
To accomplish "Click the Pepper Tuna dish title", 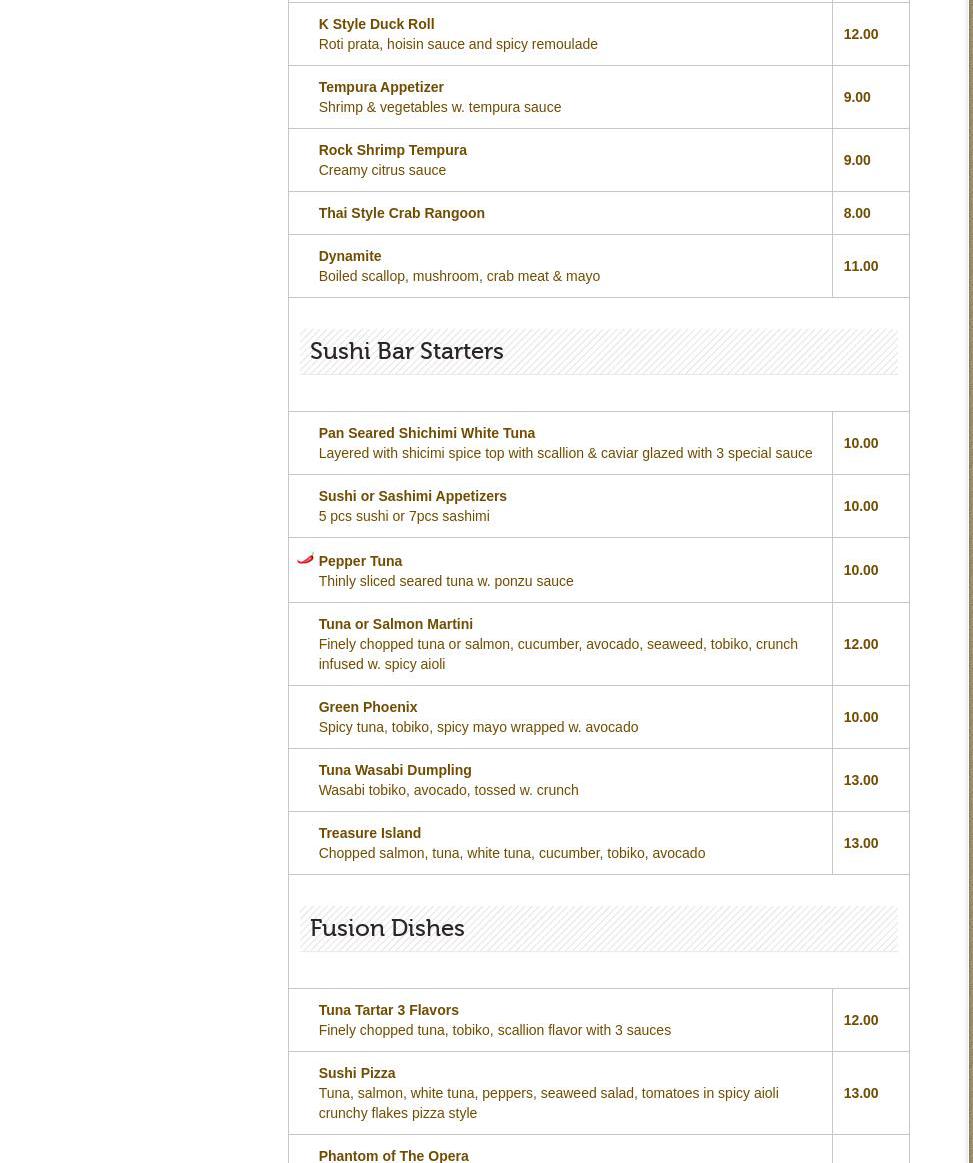I will (x=360, y=561).
